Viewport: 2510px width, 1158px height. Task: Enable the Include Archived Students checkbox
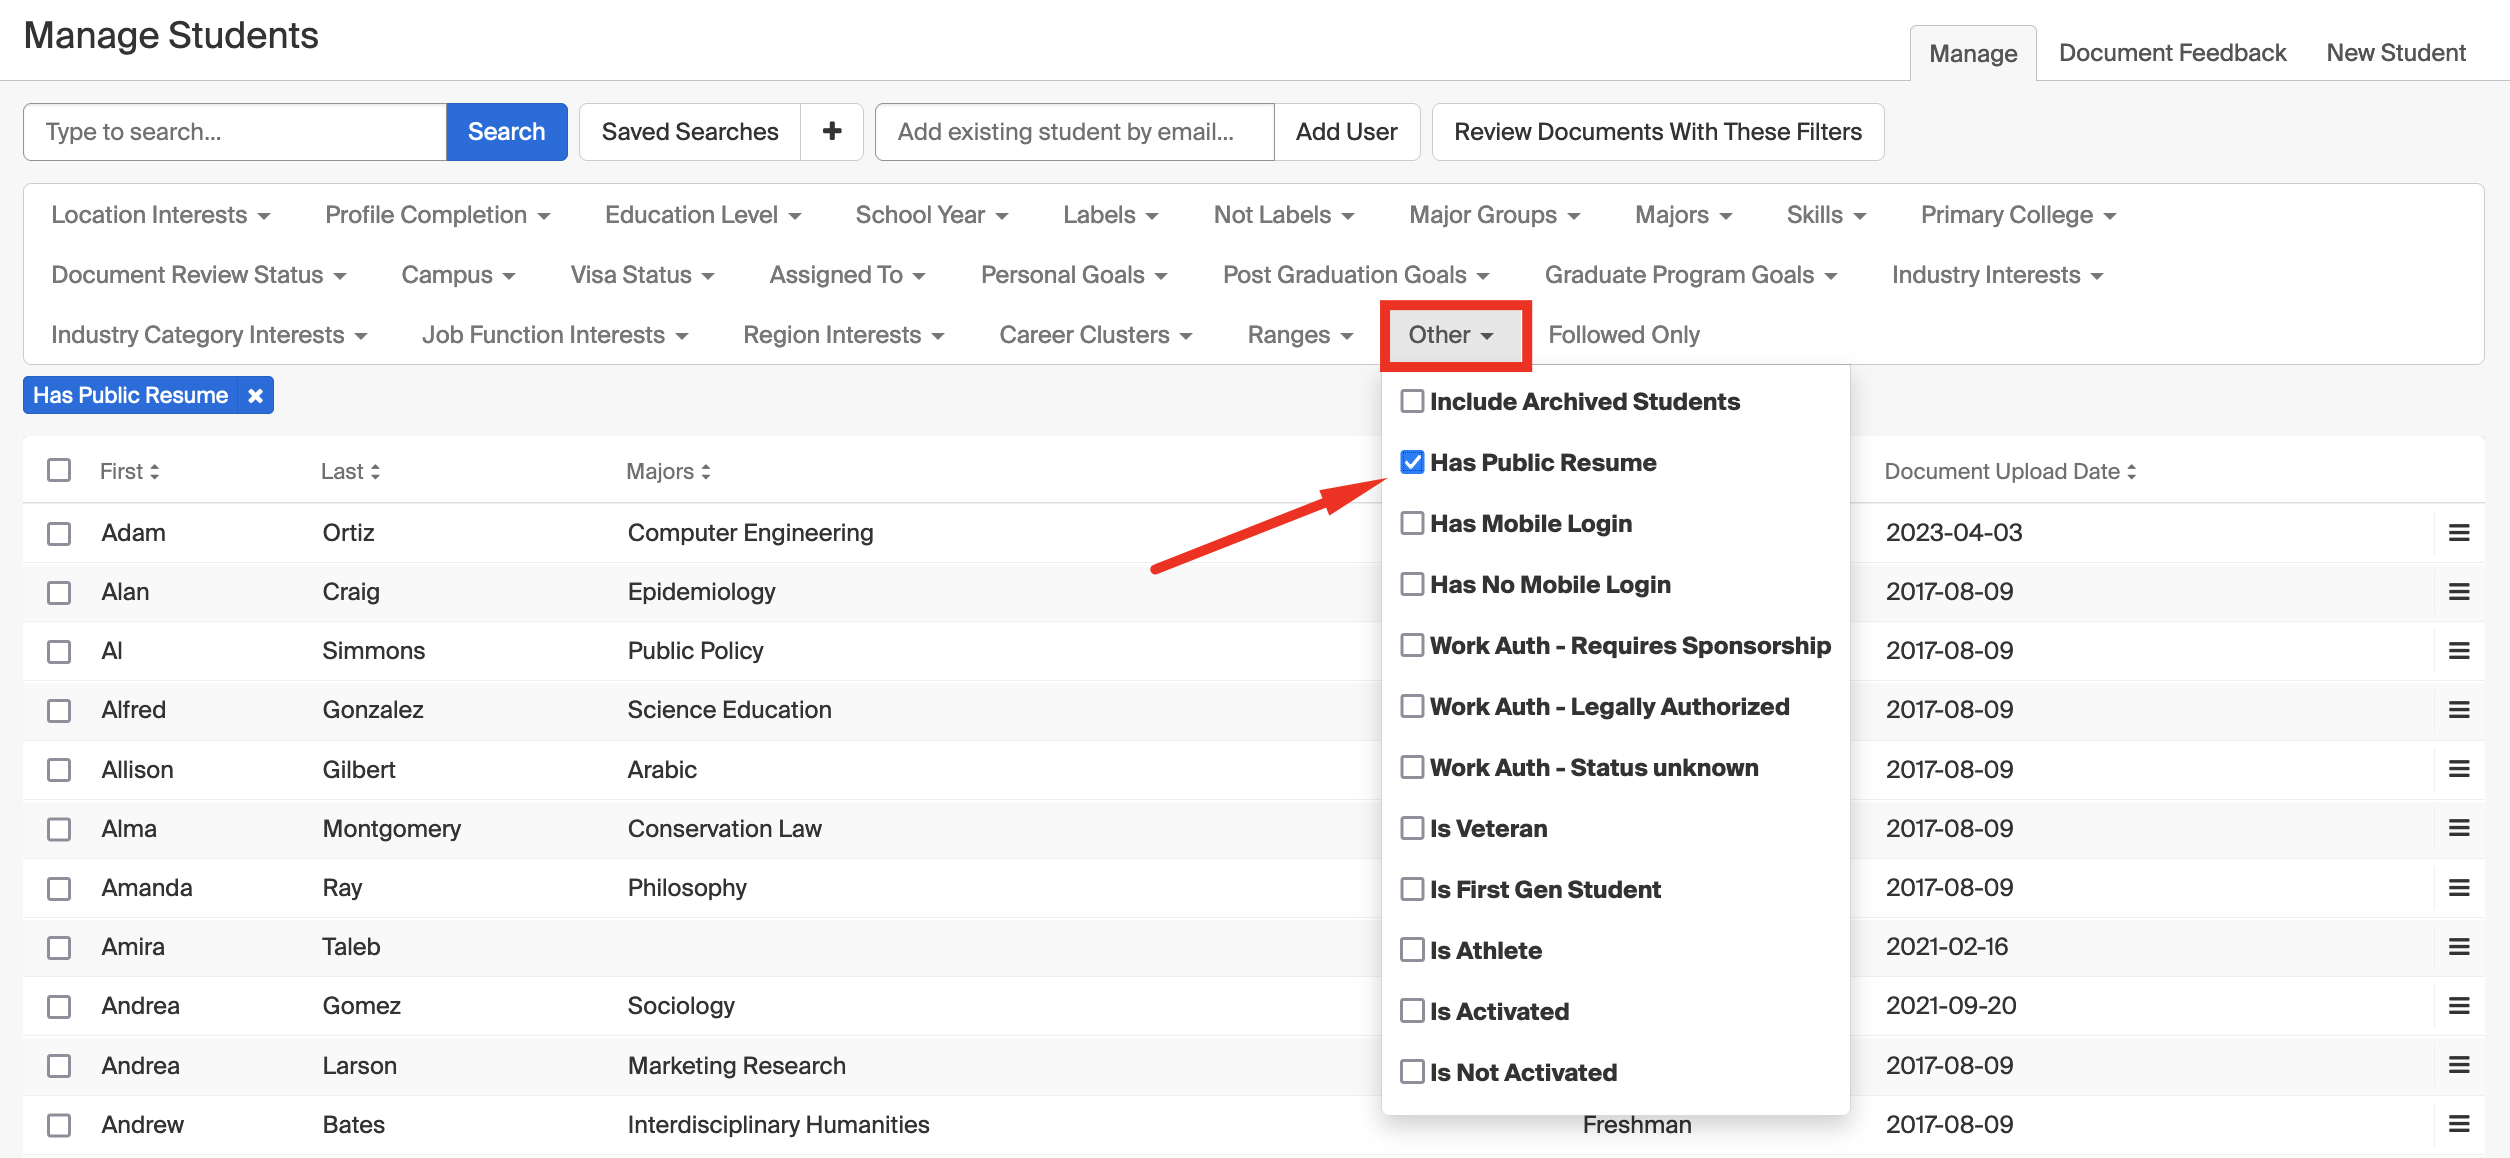(x=1412, y=401)
